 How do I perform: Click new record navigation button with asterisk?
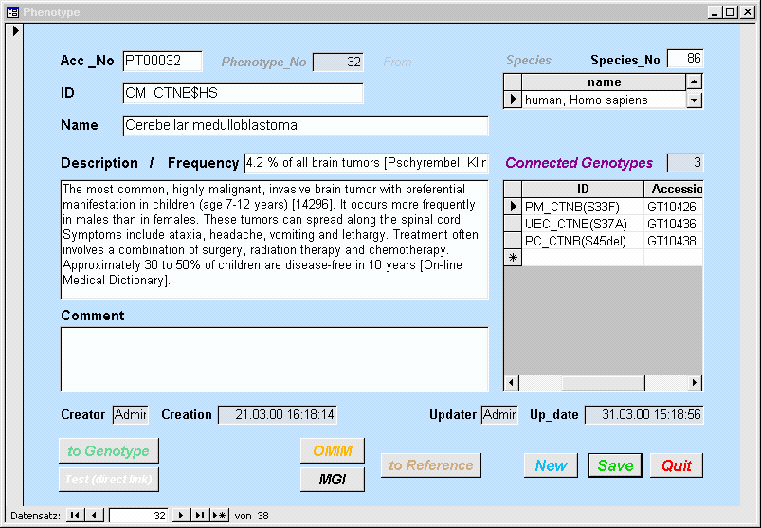click(220, 515)
